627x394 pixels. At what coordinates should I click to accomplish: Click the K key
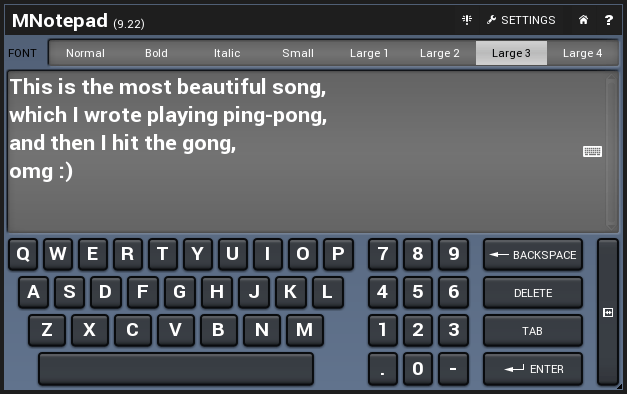291,292
